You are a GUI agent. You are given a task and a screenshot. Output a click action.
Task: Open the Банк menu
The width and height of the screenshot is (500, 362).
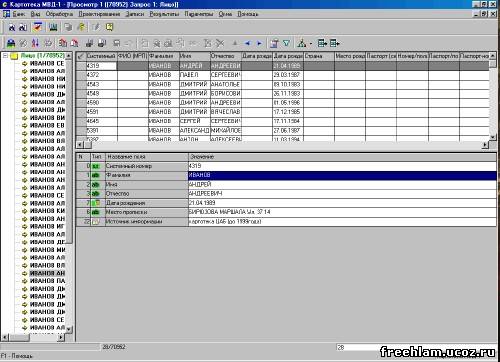click(19, 14)
